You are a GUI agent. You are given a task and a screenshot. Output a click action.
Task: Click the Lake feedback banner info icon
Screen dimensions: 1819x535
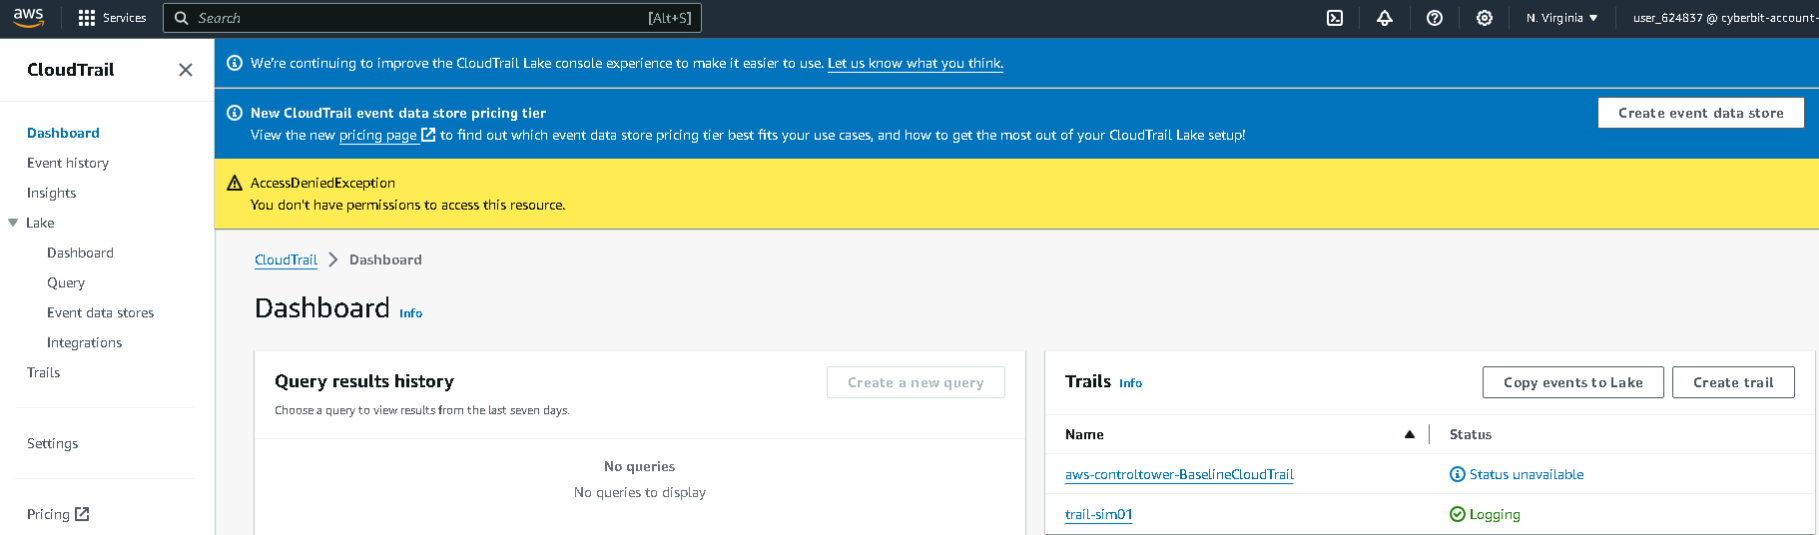pyautogui.click(x=235, y=63)
